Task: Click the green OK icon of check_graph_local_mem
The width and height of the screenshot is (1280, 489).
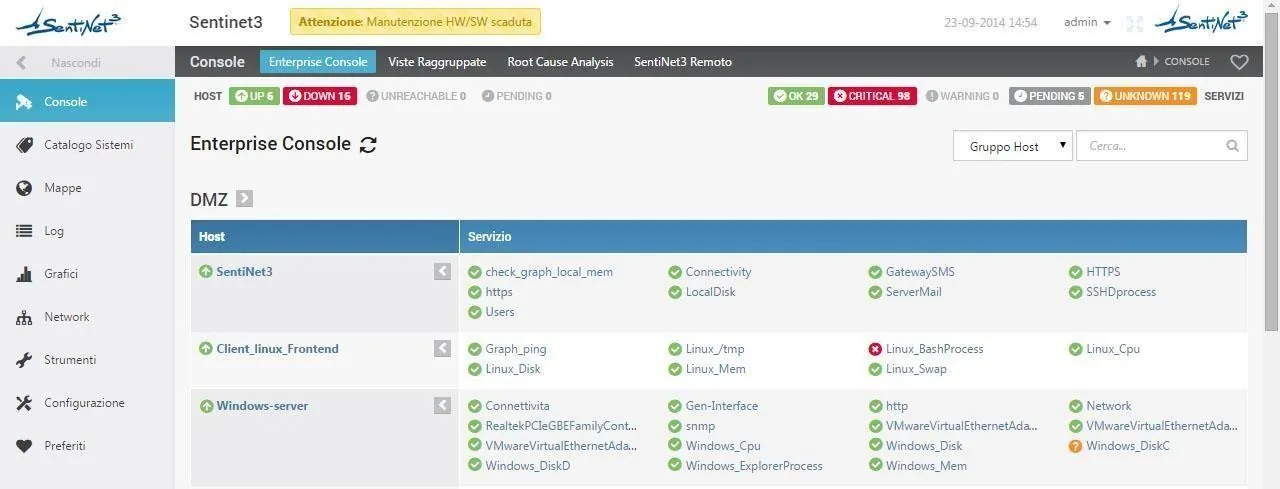Action: click(x=475, y=272)
